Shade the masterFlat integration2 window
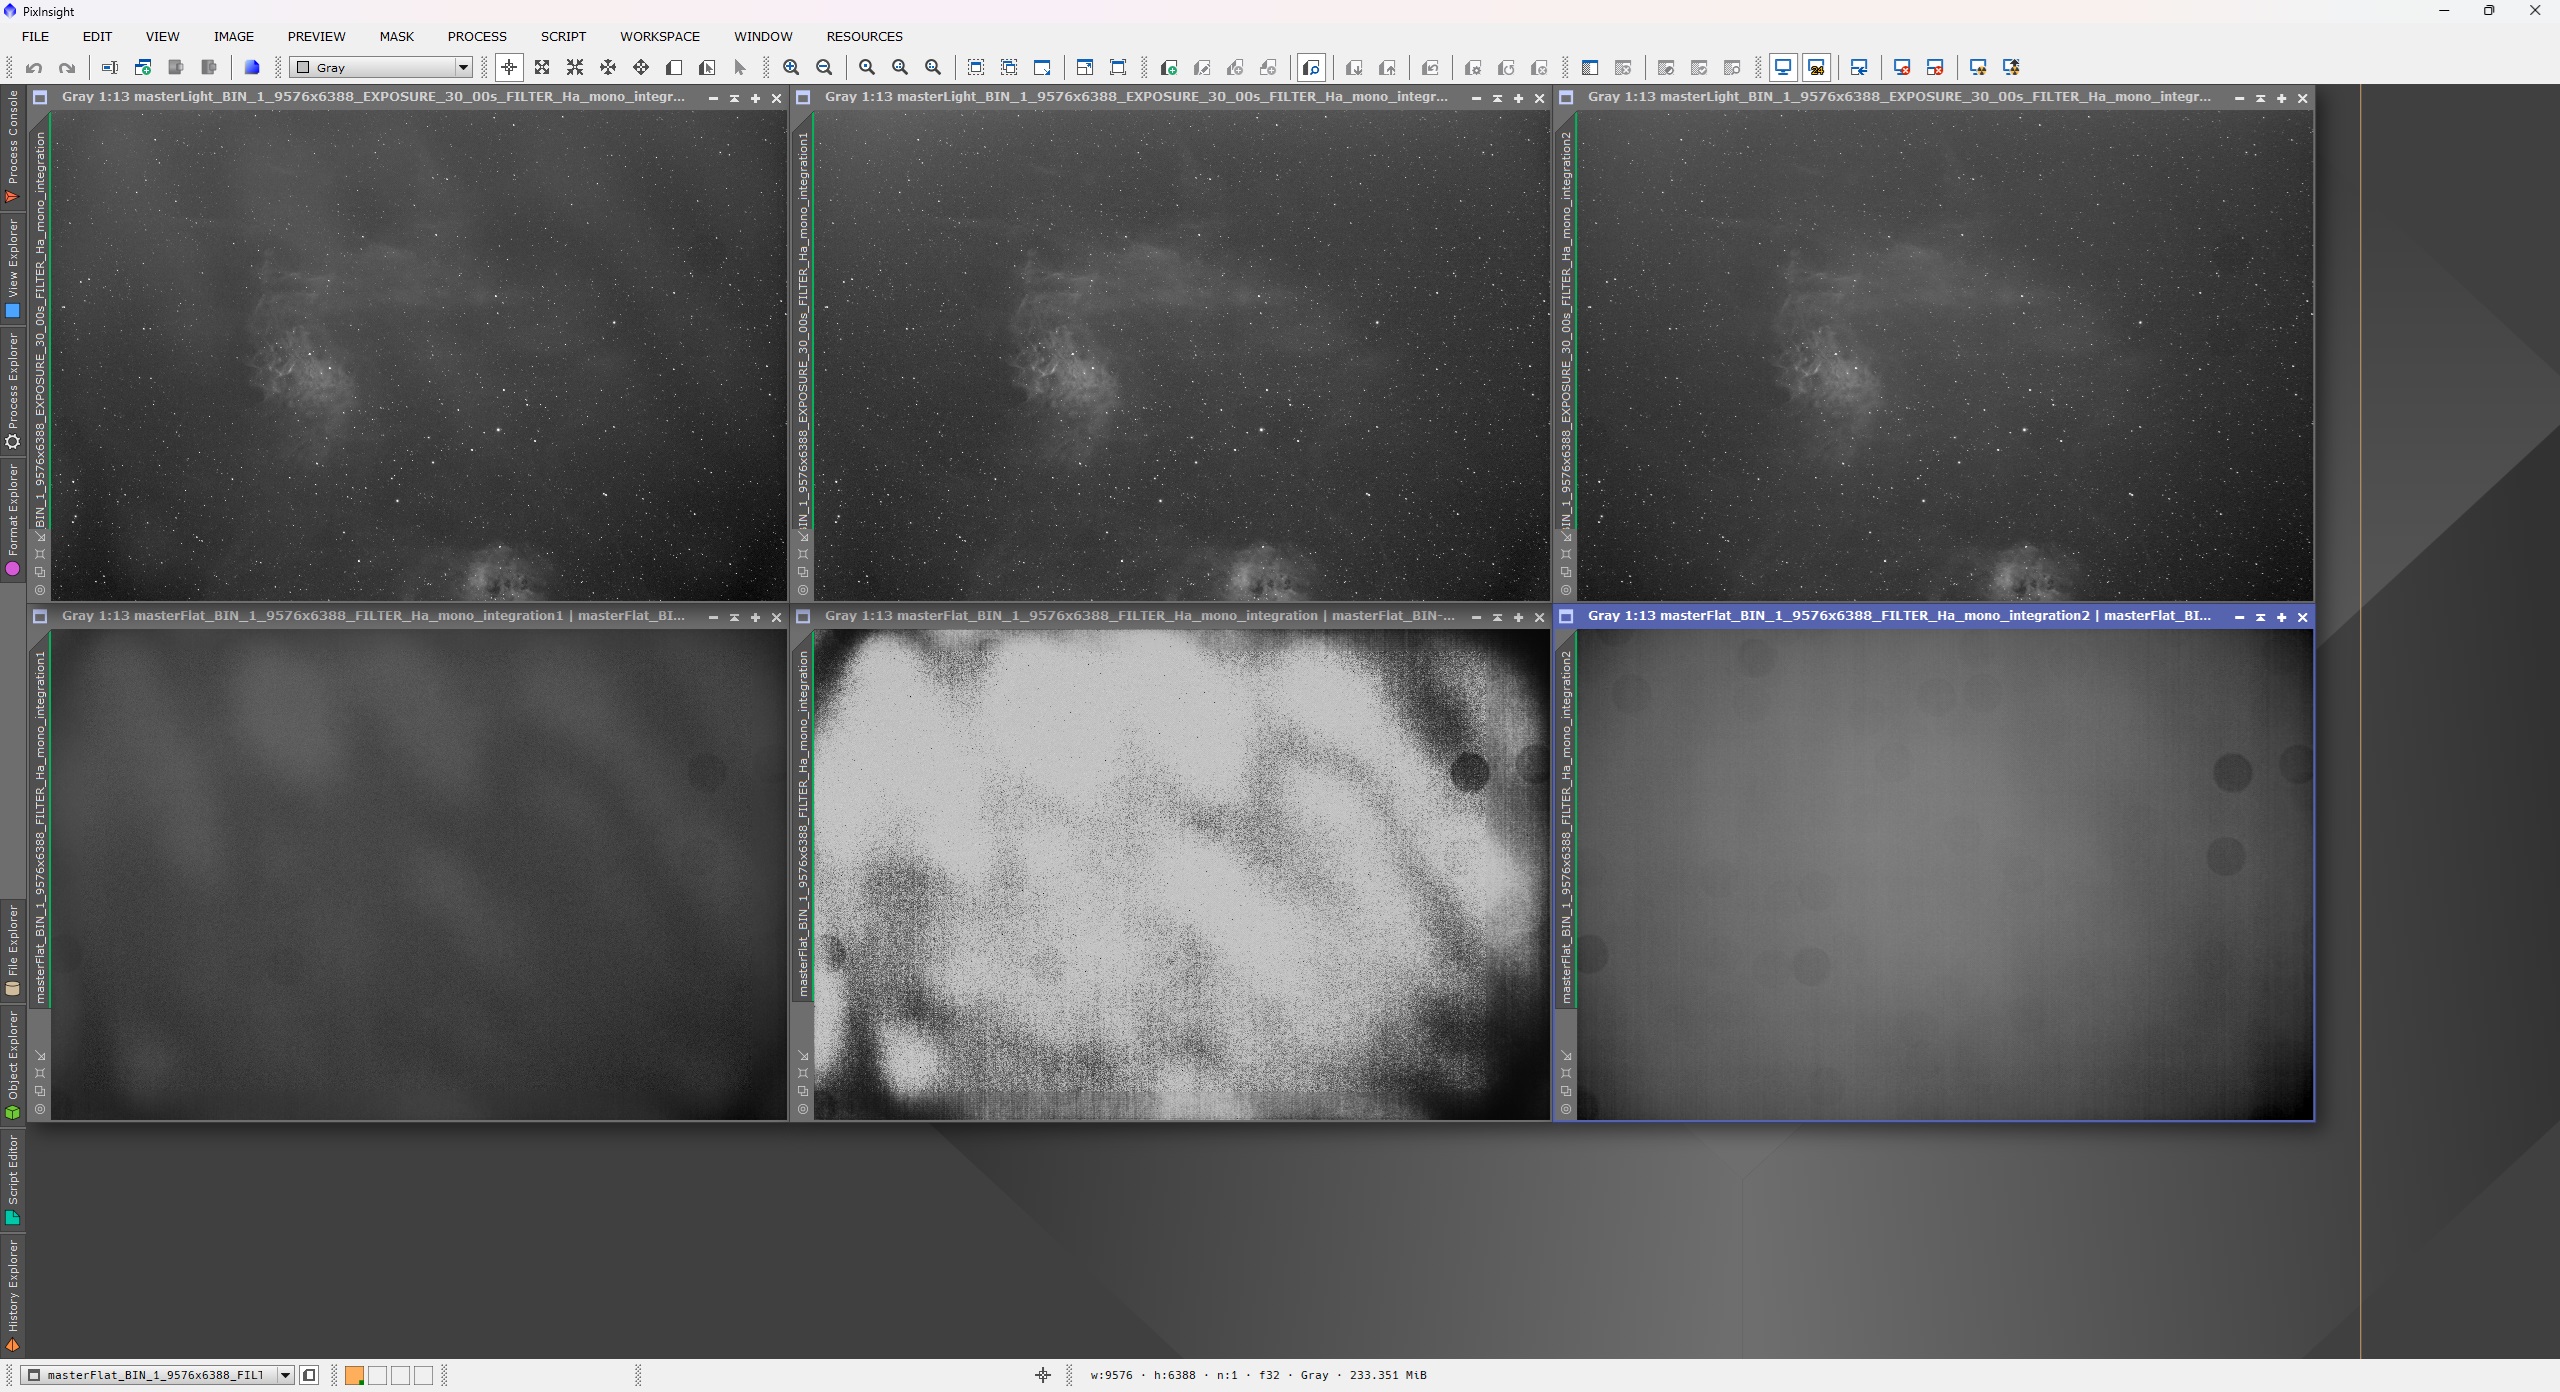Screen dimensions: 2560x1392 pos(2260,617)
